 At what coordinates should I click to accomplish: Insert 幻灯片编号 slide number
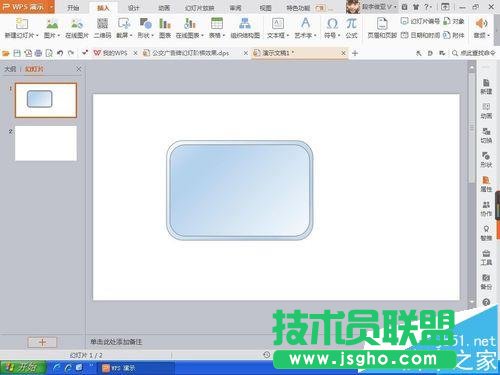click(420, 22)
